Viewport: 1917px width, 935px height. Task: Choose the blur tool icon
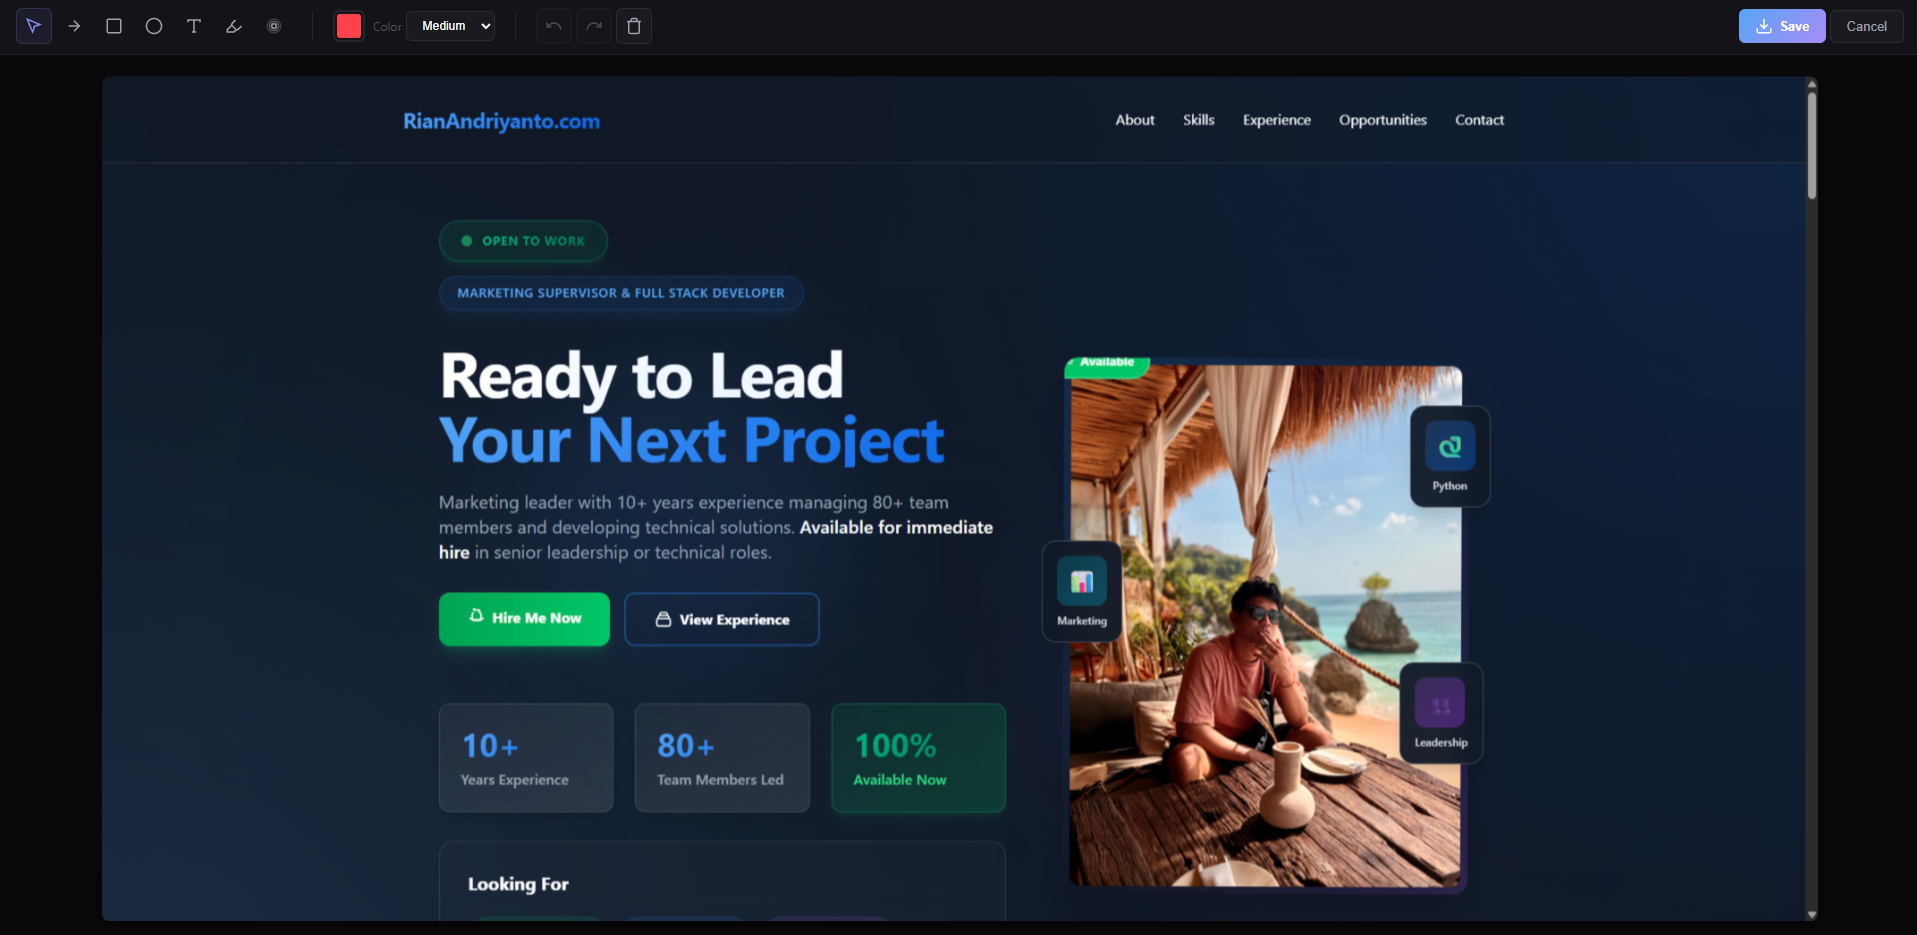(274, 26)
